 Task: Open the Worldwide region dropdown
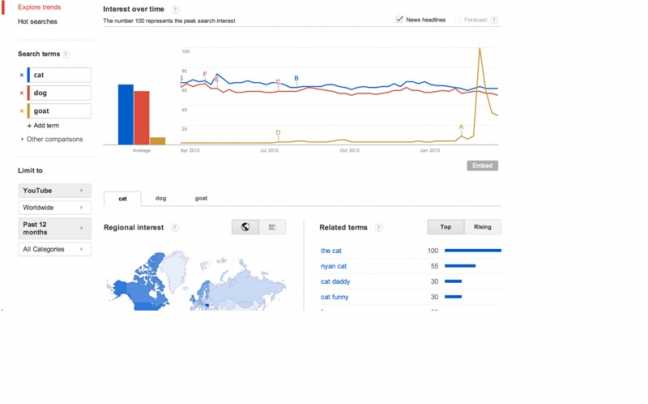click(x=55, y=207)
